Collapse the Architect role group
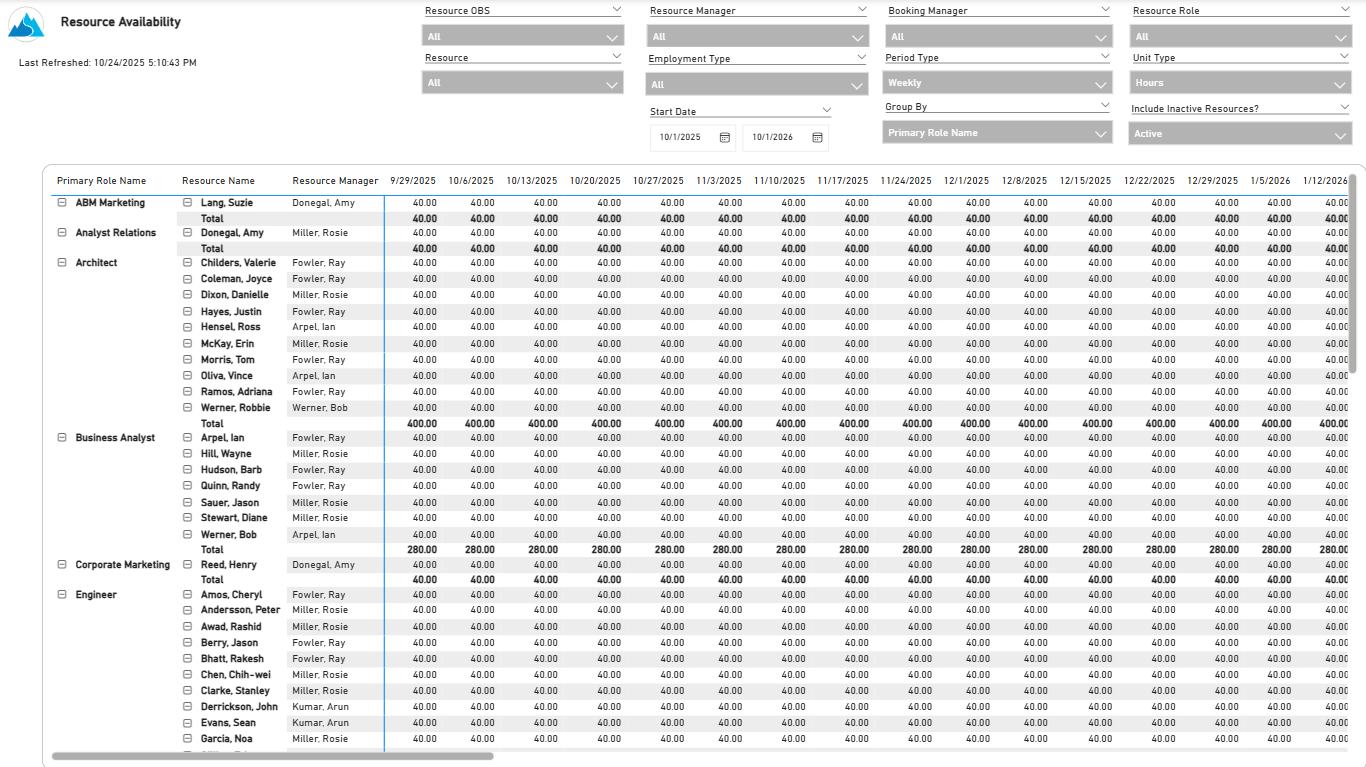 (62, 263)
